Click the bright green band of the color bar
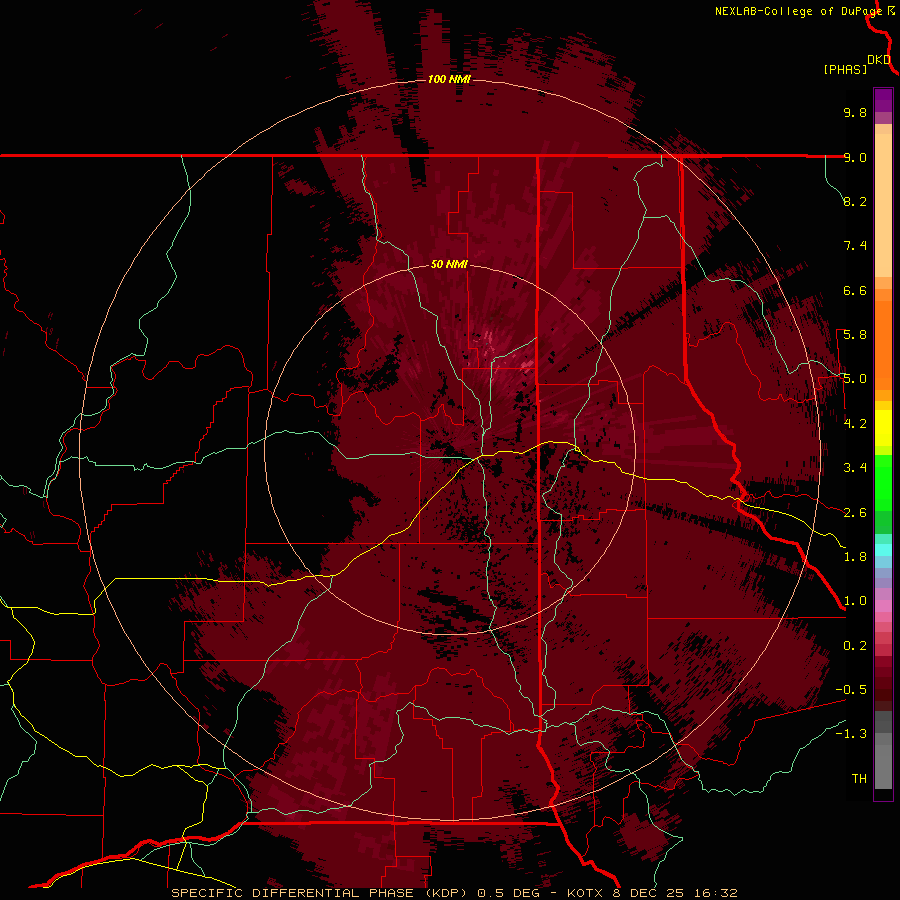Screen dimensions: 900x900 coord(883,482)
